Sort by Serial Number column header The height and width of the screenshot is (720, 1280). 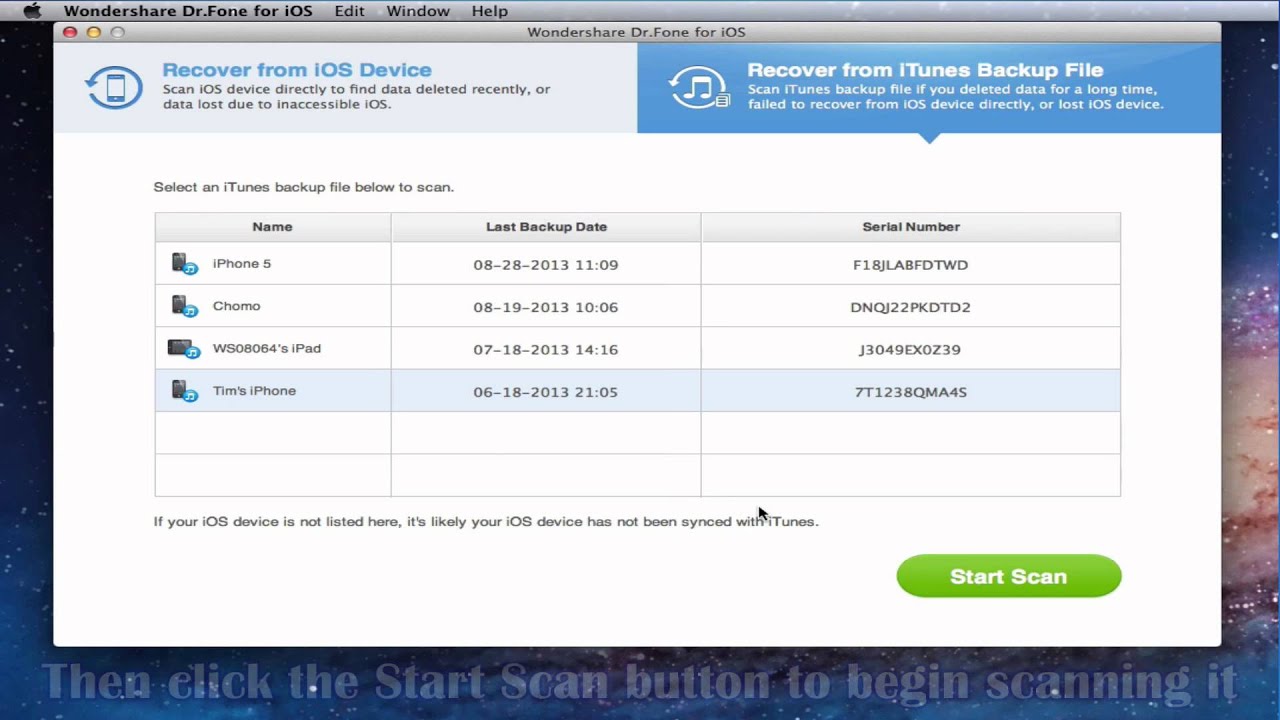911,227
